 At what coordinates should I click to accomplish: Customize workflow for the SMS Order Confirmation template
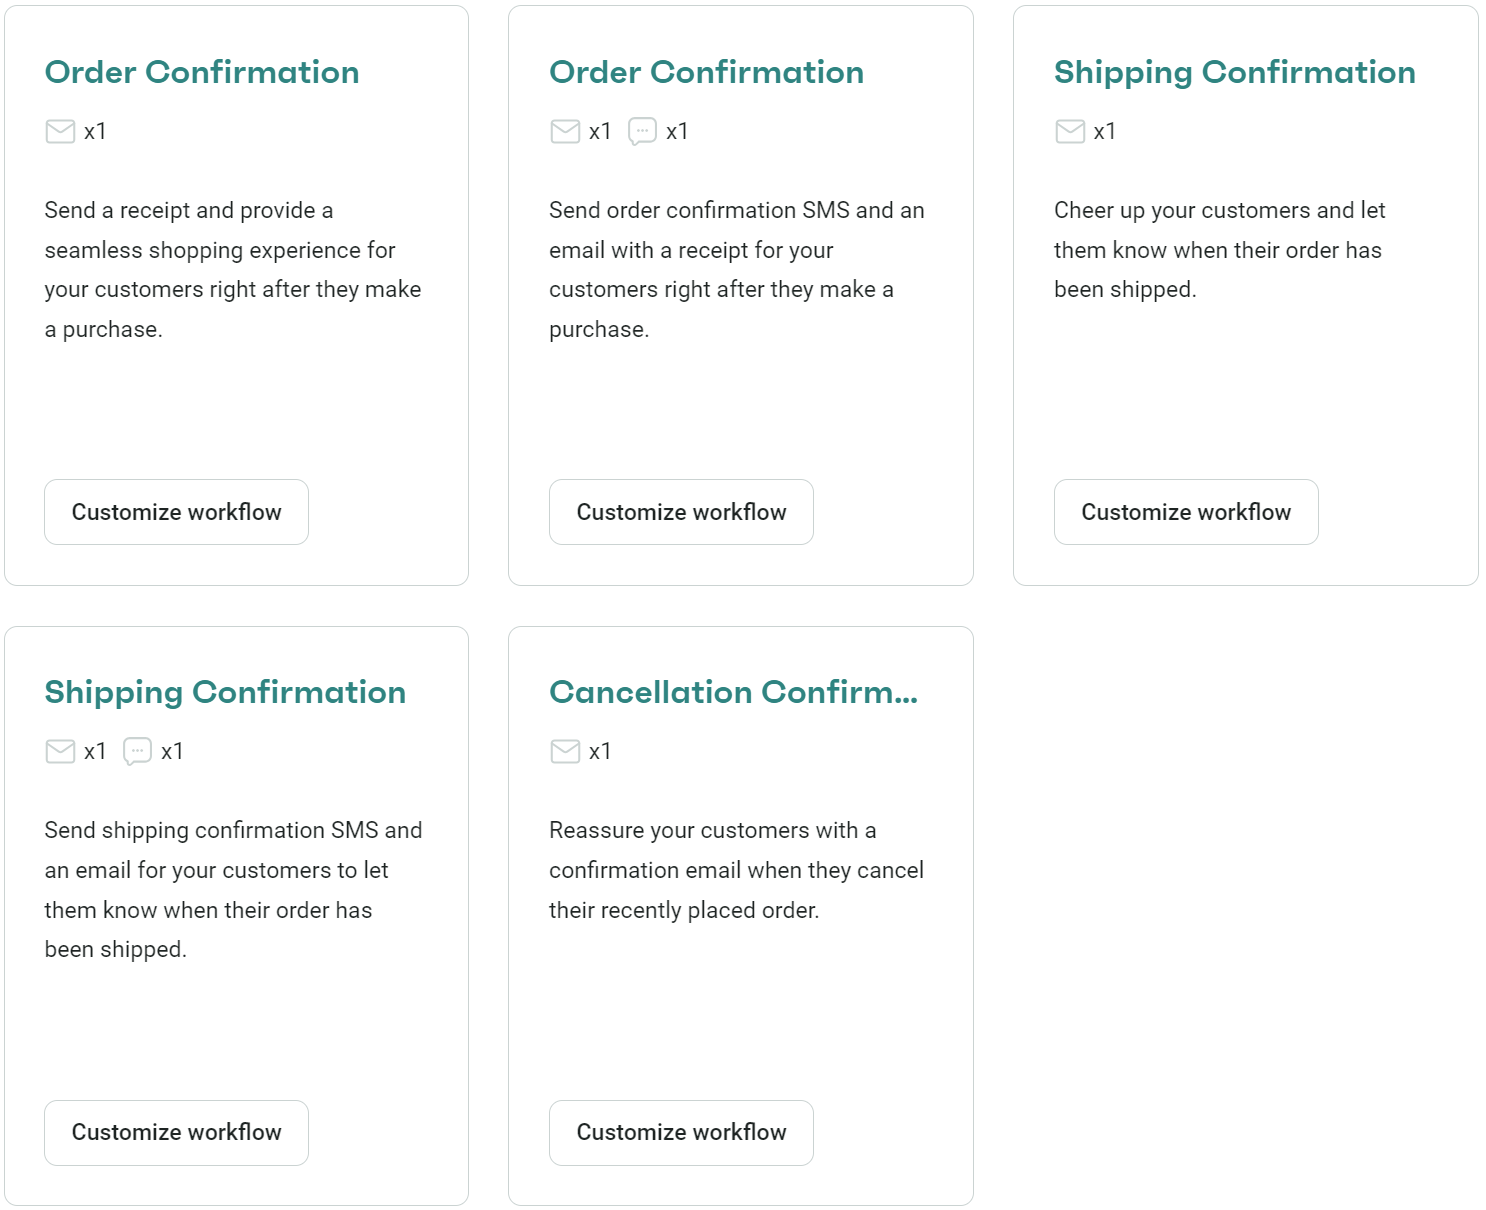[681, 512]
